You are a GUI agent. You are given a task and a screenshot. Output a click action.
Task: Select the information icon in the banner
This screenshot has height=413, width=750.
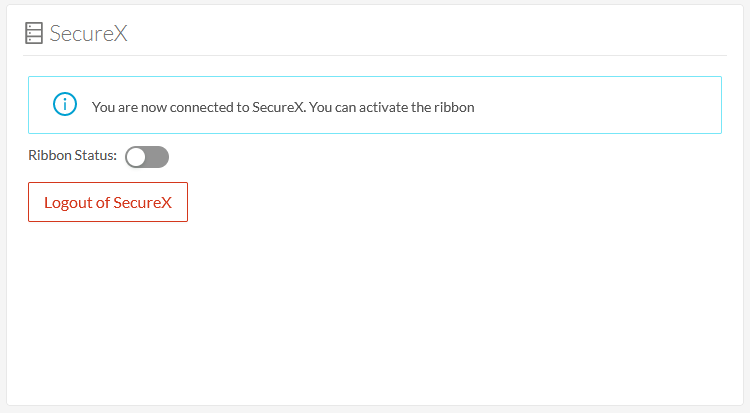tap(65, 104)
